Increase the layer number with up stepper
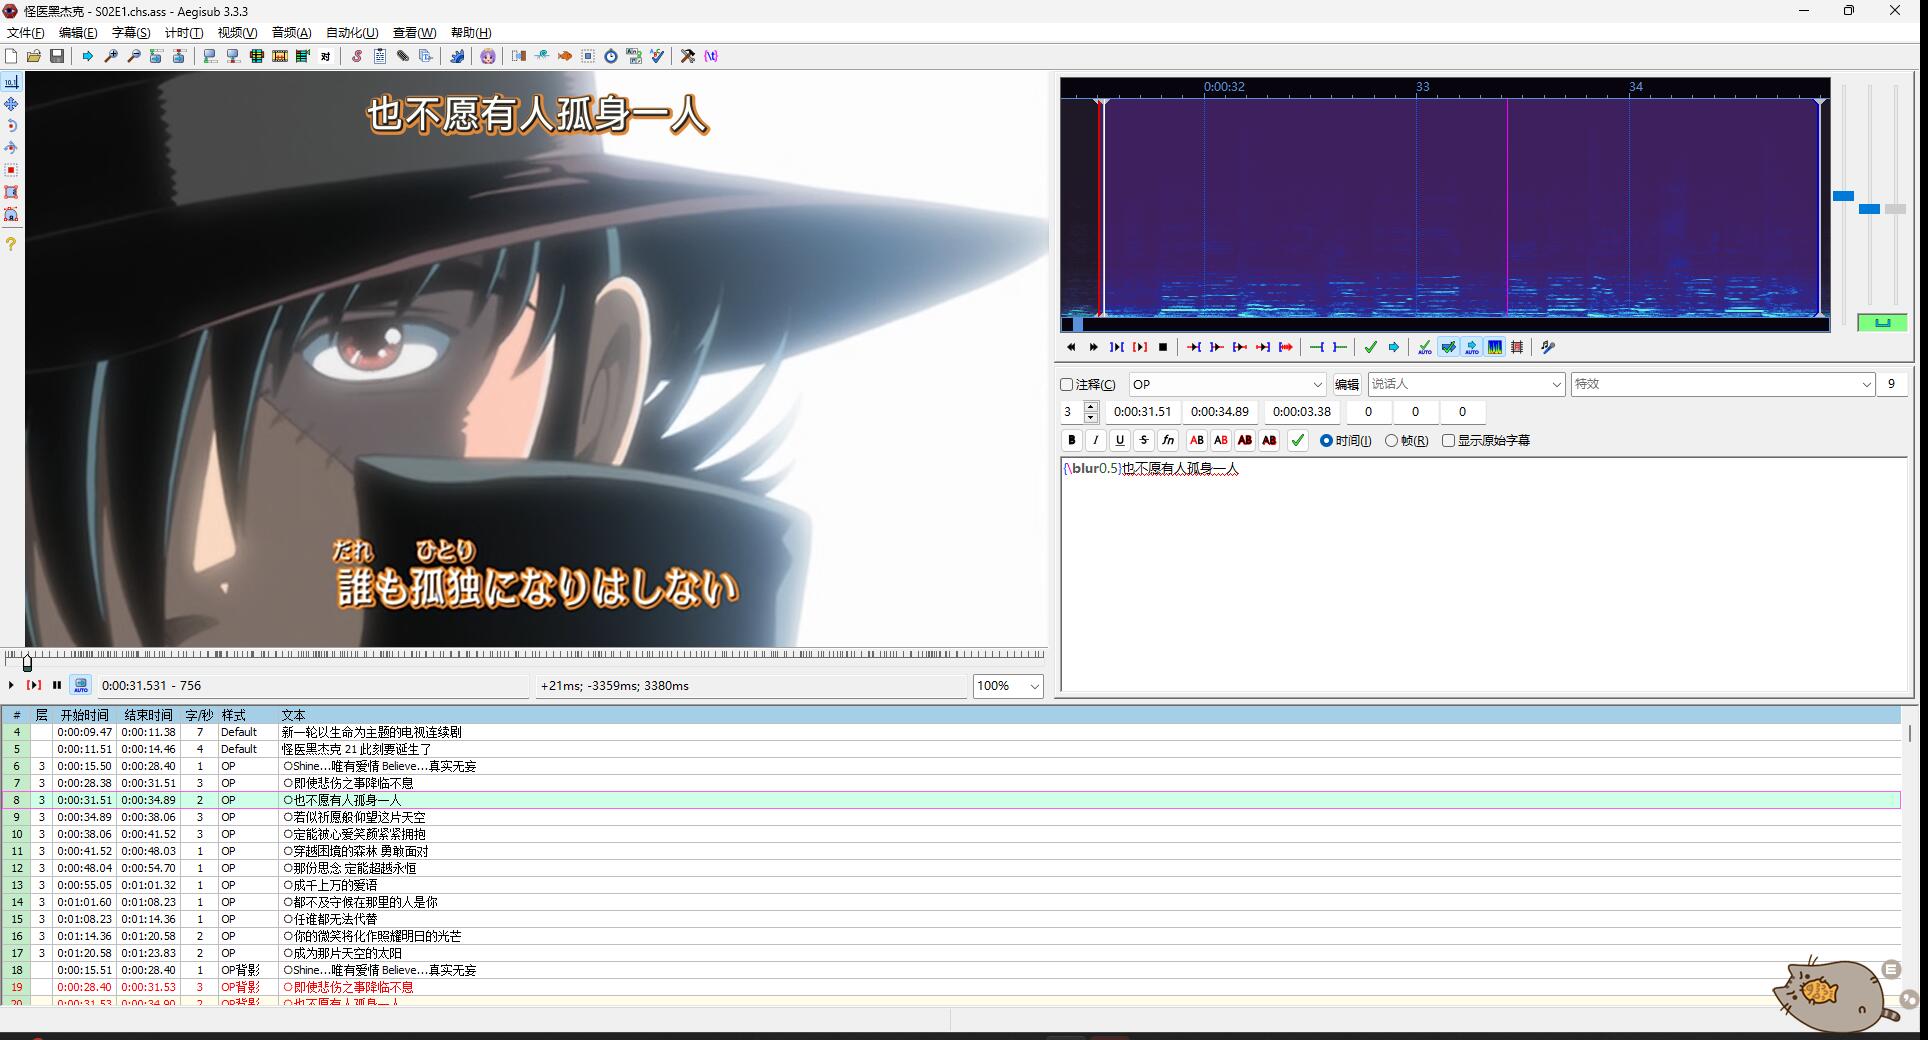The image size is (1928, 1040). click(x=1091, y=406)
